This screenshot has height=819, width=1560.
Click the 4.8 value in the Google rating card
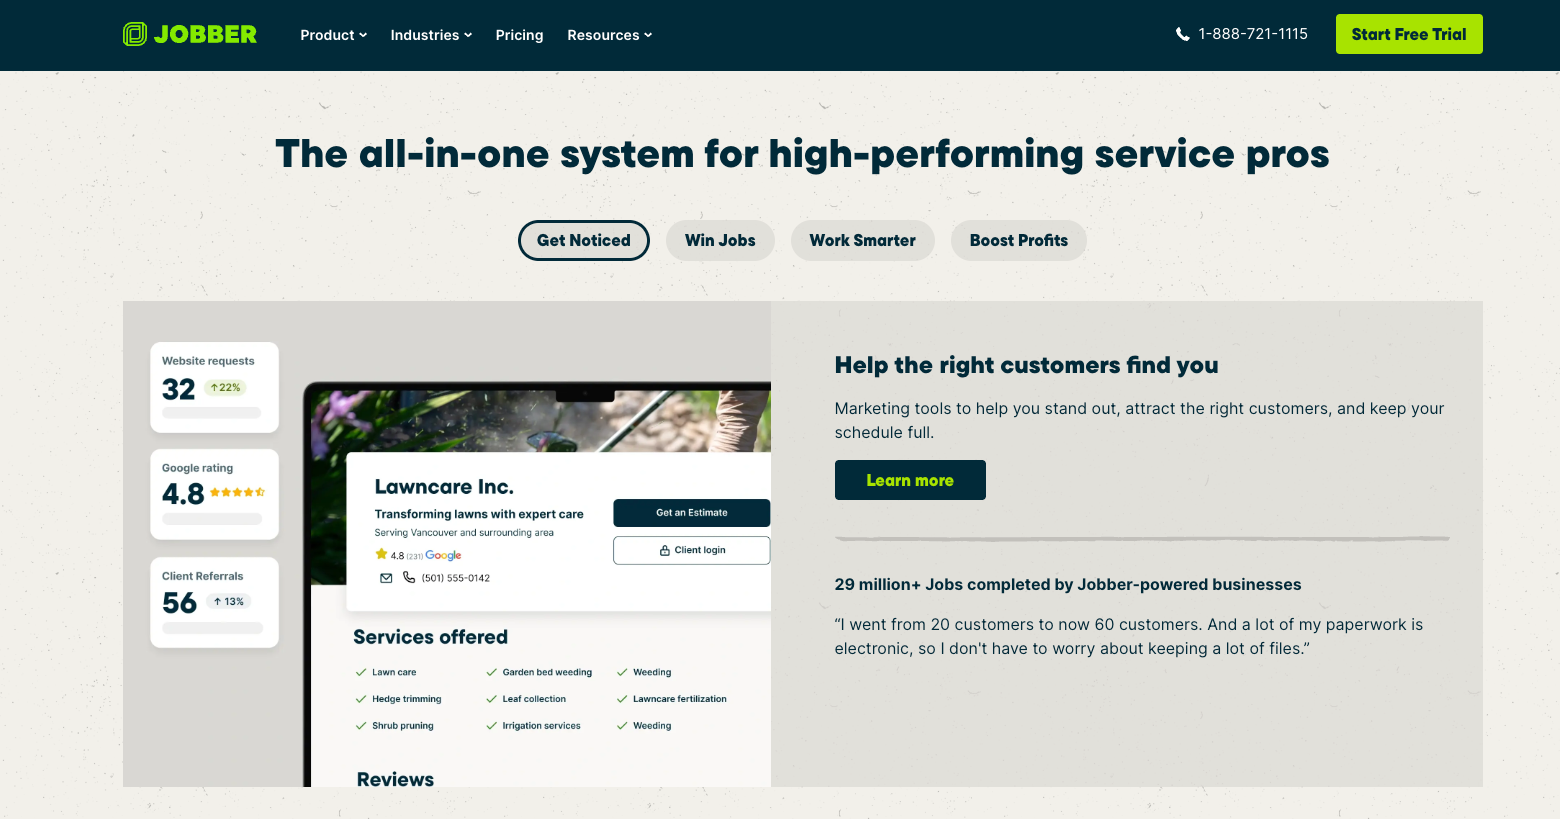(183, 494)
